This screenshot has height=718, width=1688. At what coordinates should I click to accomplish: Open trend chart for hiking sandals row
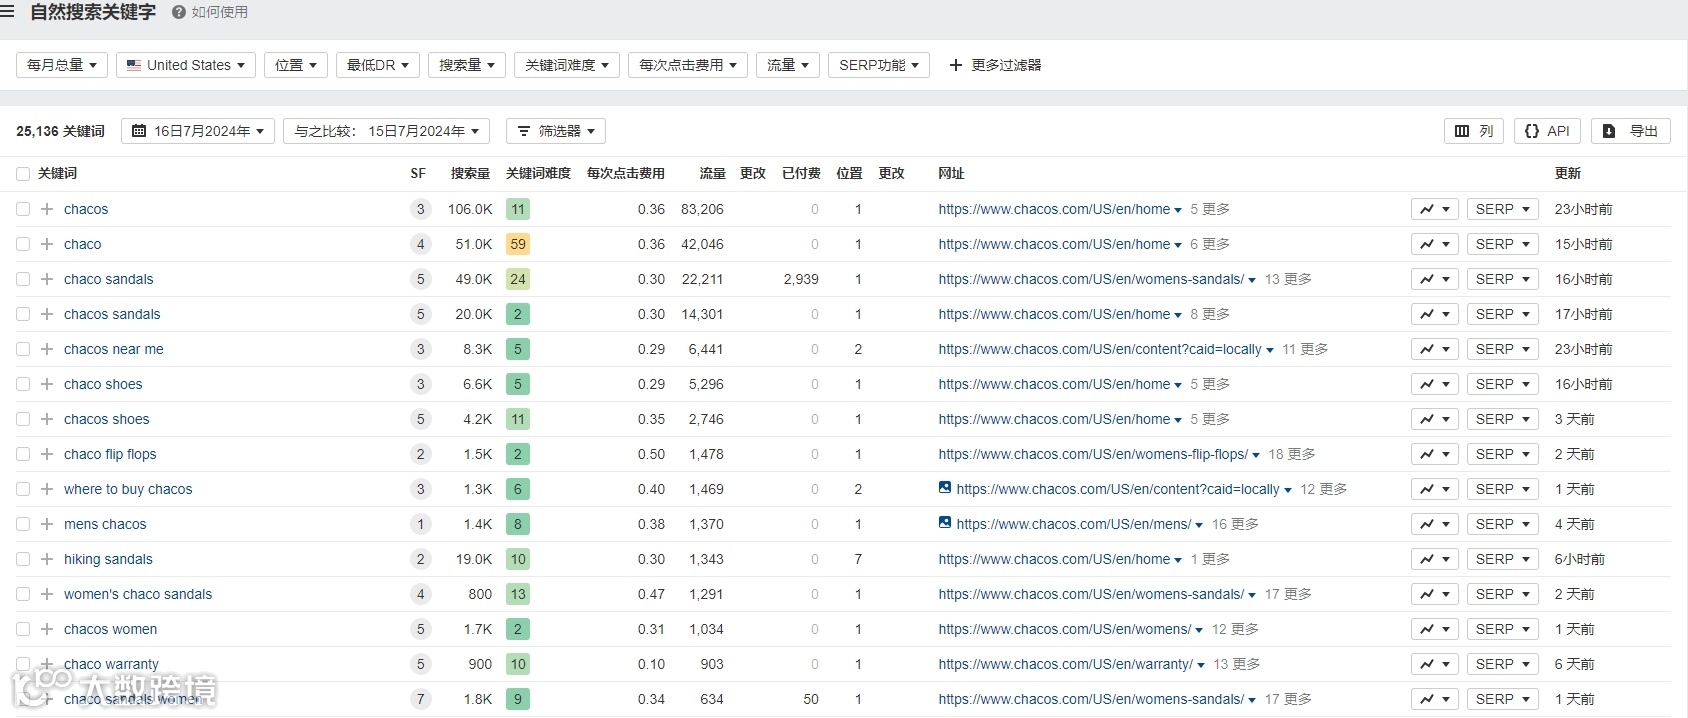coord(1435,559)
